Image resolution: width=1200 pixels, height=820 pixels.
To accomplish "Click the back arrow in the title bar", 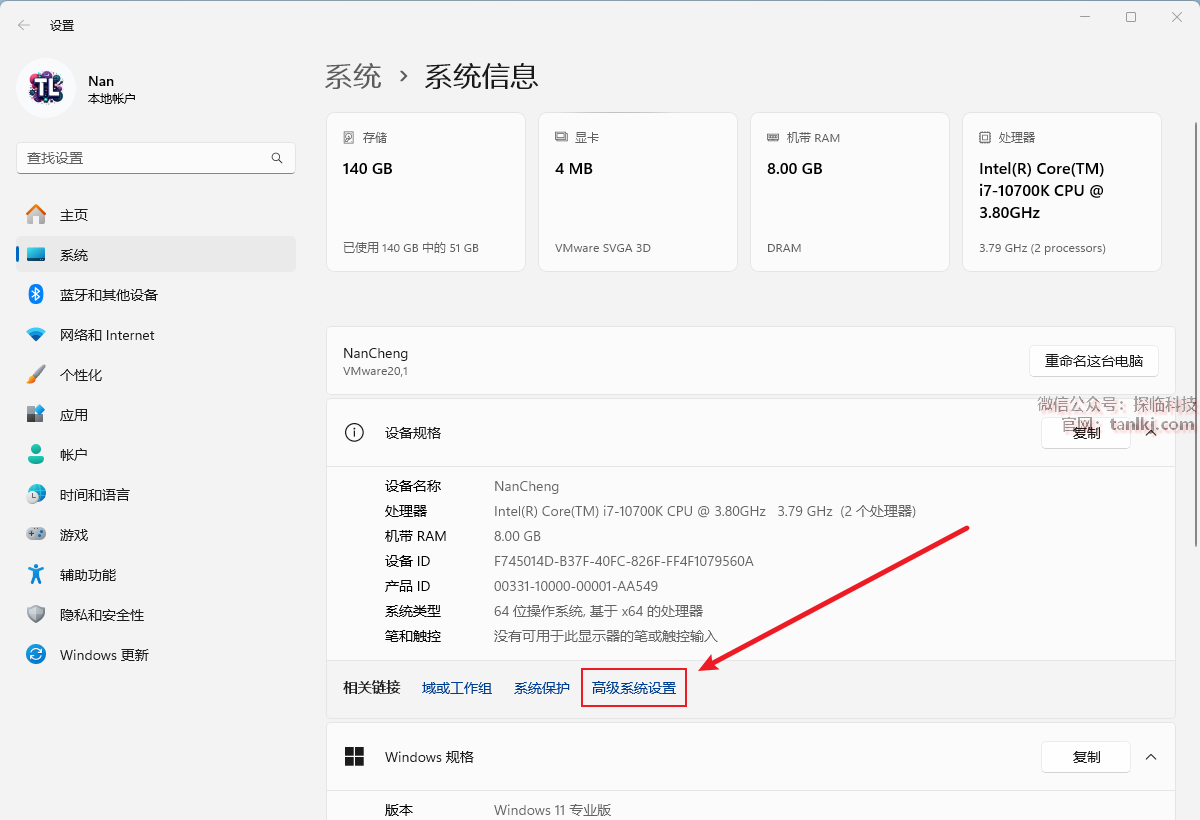I will pos(24,25).
